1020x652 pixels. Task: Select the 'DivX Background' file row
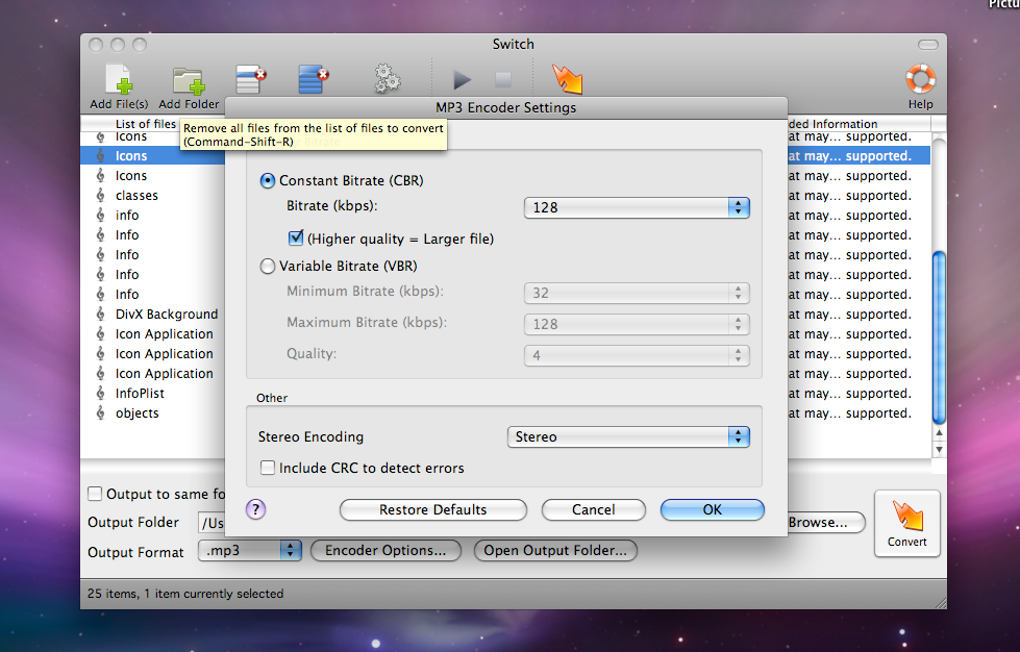click(x=153, y=314)
